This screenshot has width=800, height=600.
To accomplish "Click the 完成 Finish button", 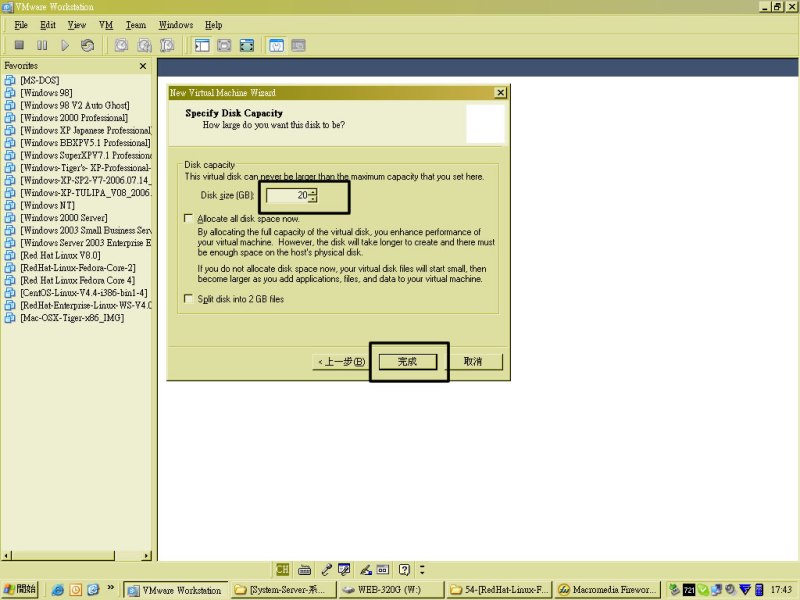I will point(408,362).
